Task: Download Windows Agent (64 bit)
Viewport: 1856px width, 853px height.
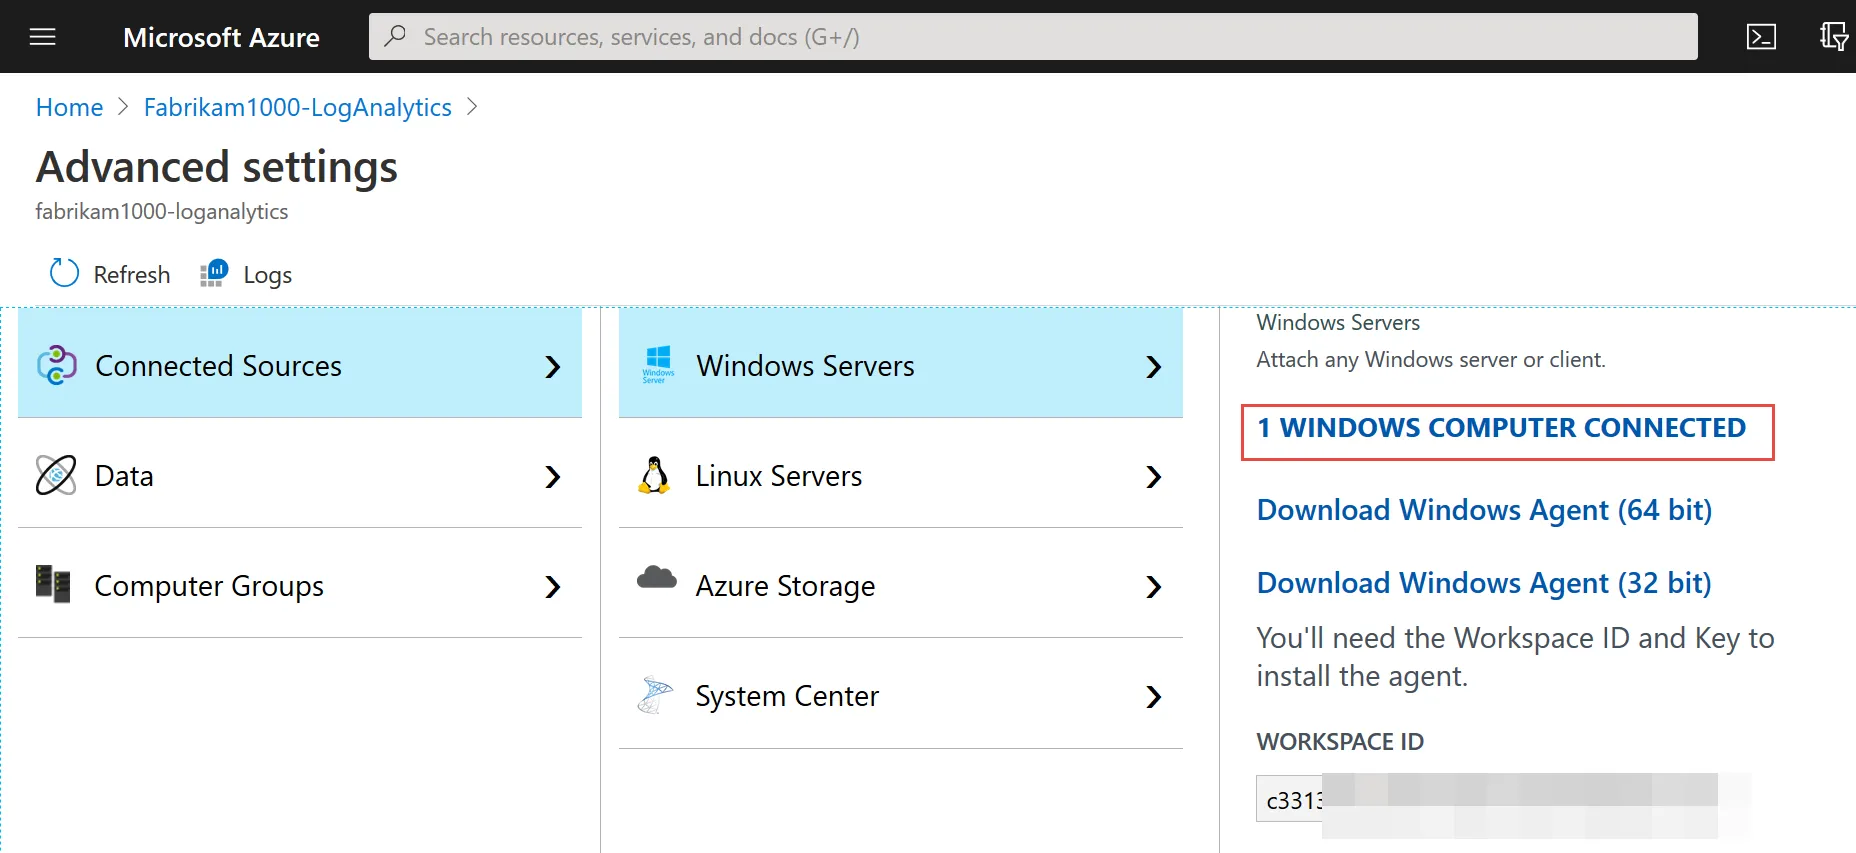Action: pos(1484,510)
